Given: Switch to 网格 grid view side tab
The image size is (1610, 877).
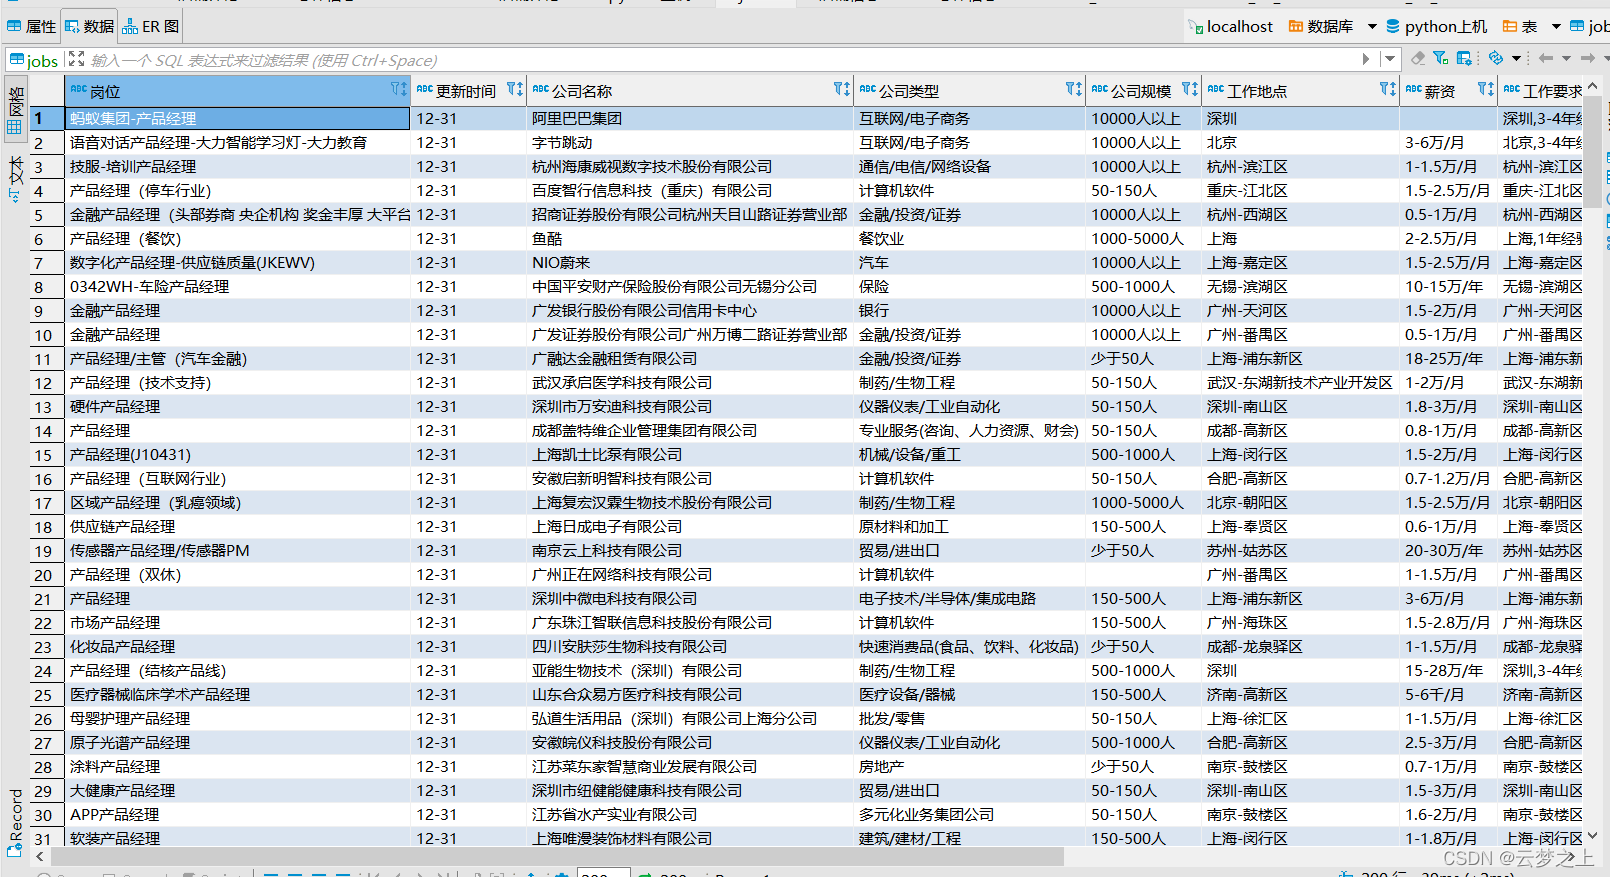Looking at the screenshot, I should point(15,108).
